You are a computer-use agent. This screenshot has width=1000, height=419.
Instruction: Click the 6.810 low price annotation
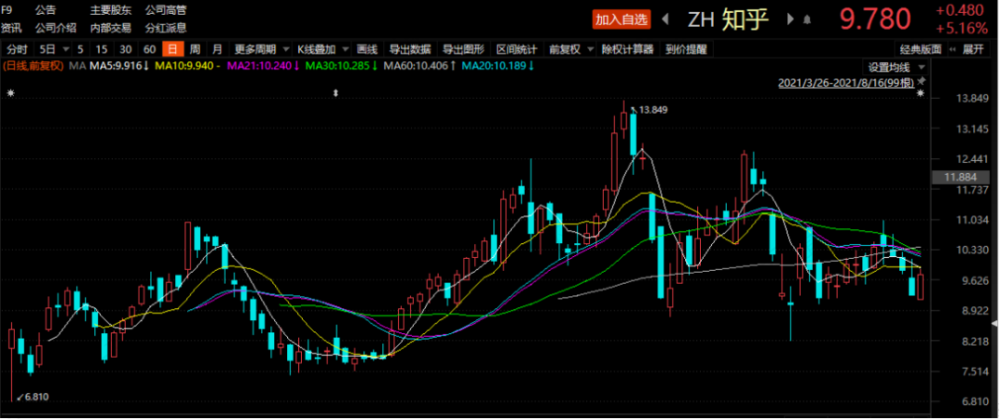[37, 397]
